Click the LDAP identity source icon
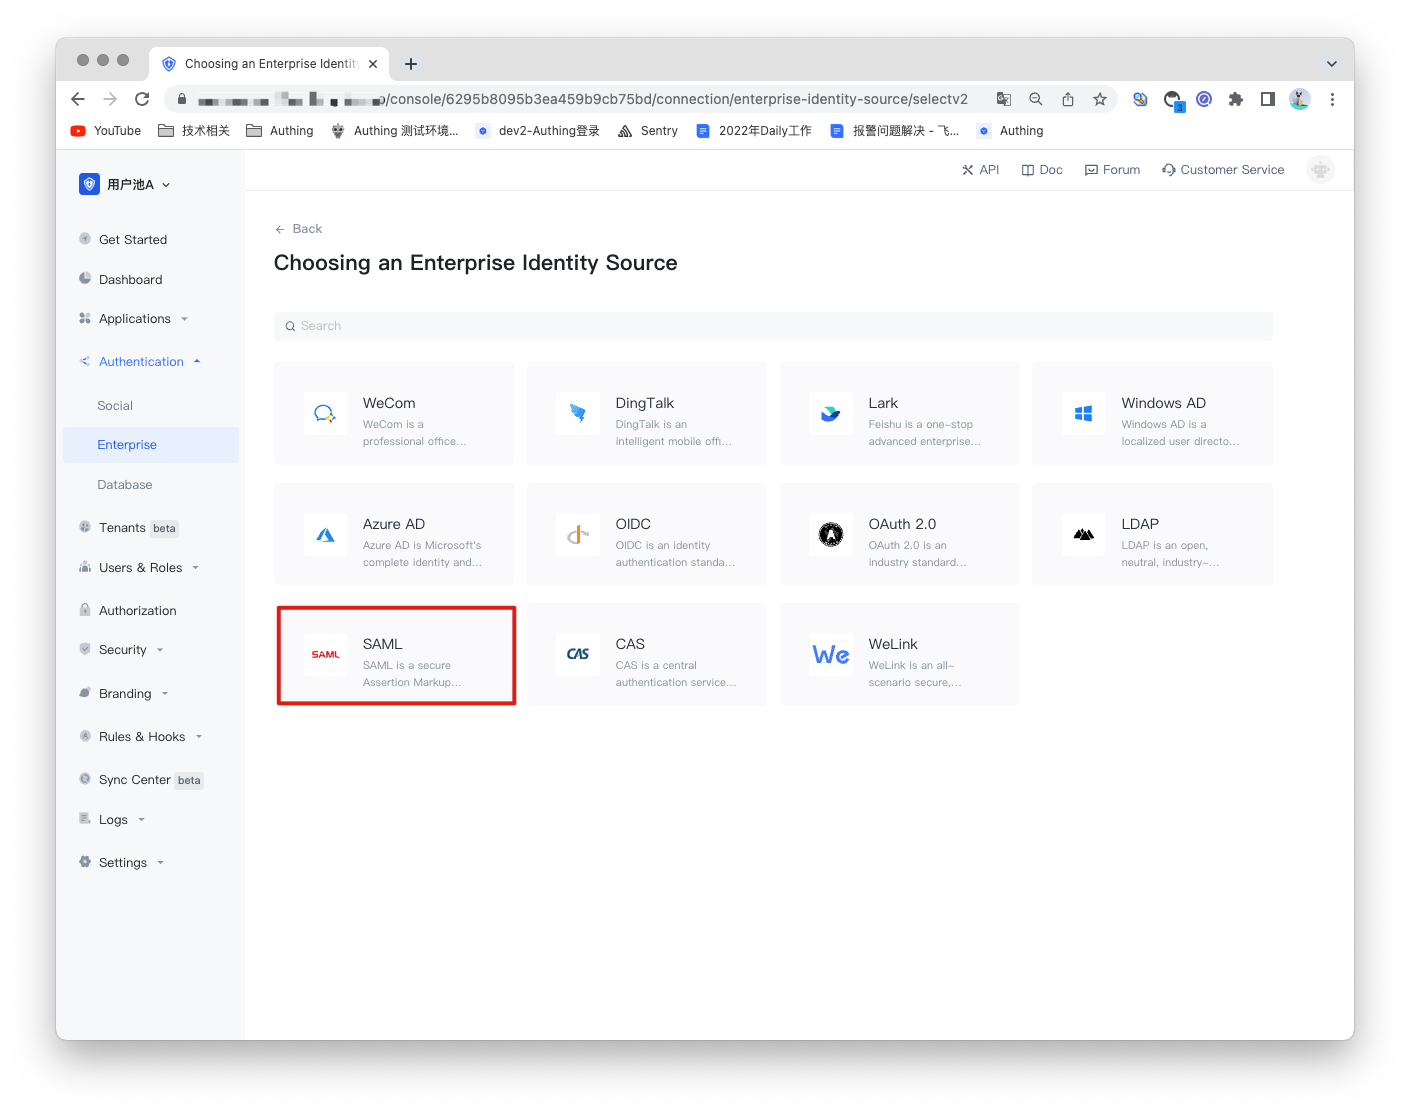 (1084, 534)
